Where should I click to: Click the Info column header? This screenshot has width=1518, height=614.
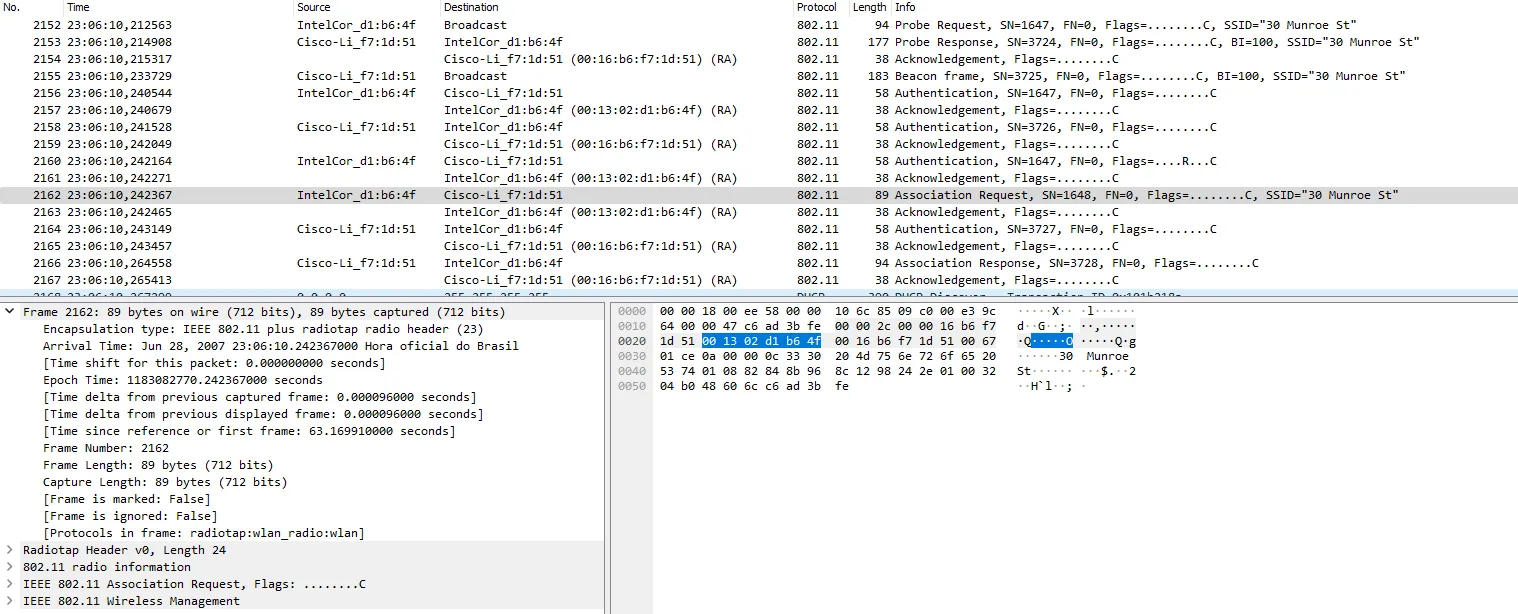905,7
